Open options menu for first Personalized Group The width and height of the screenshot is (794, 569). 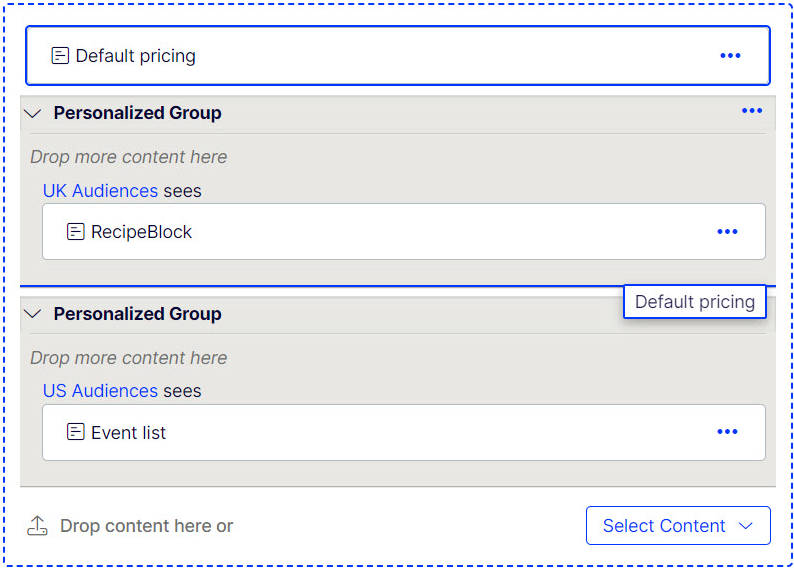tap(752, 111)
